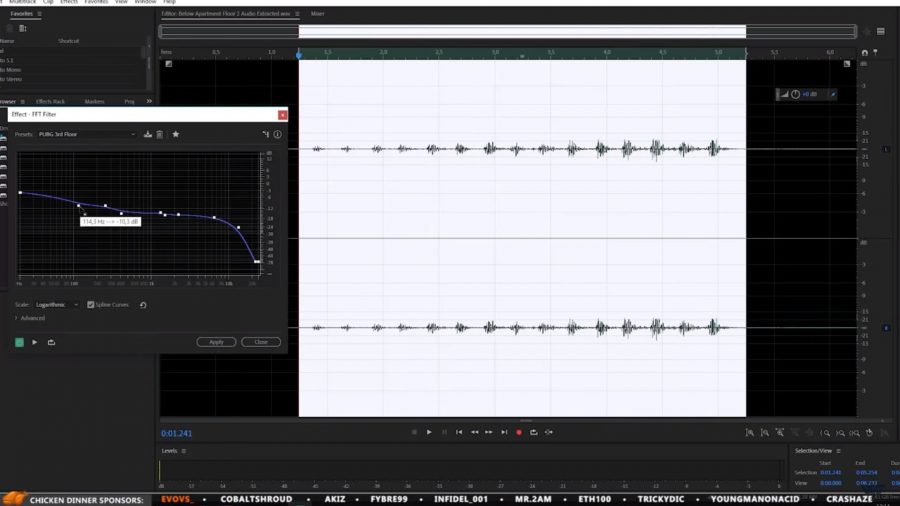
Task: Expand the Advanced section
Action: [x=30, y=318]
